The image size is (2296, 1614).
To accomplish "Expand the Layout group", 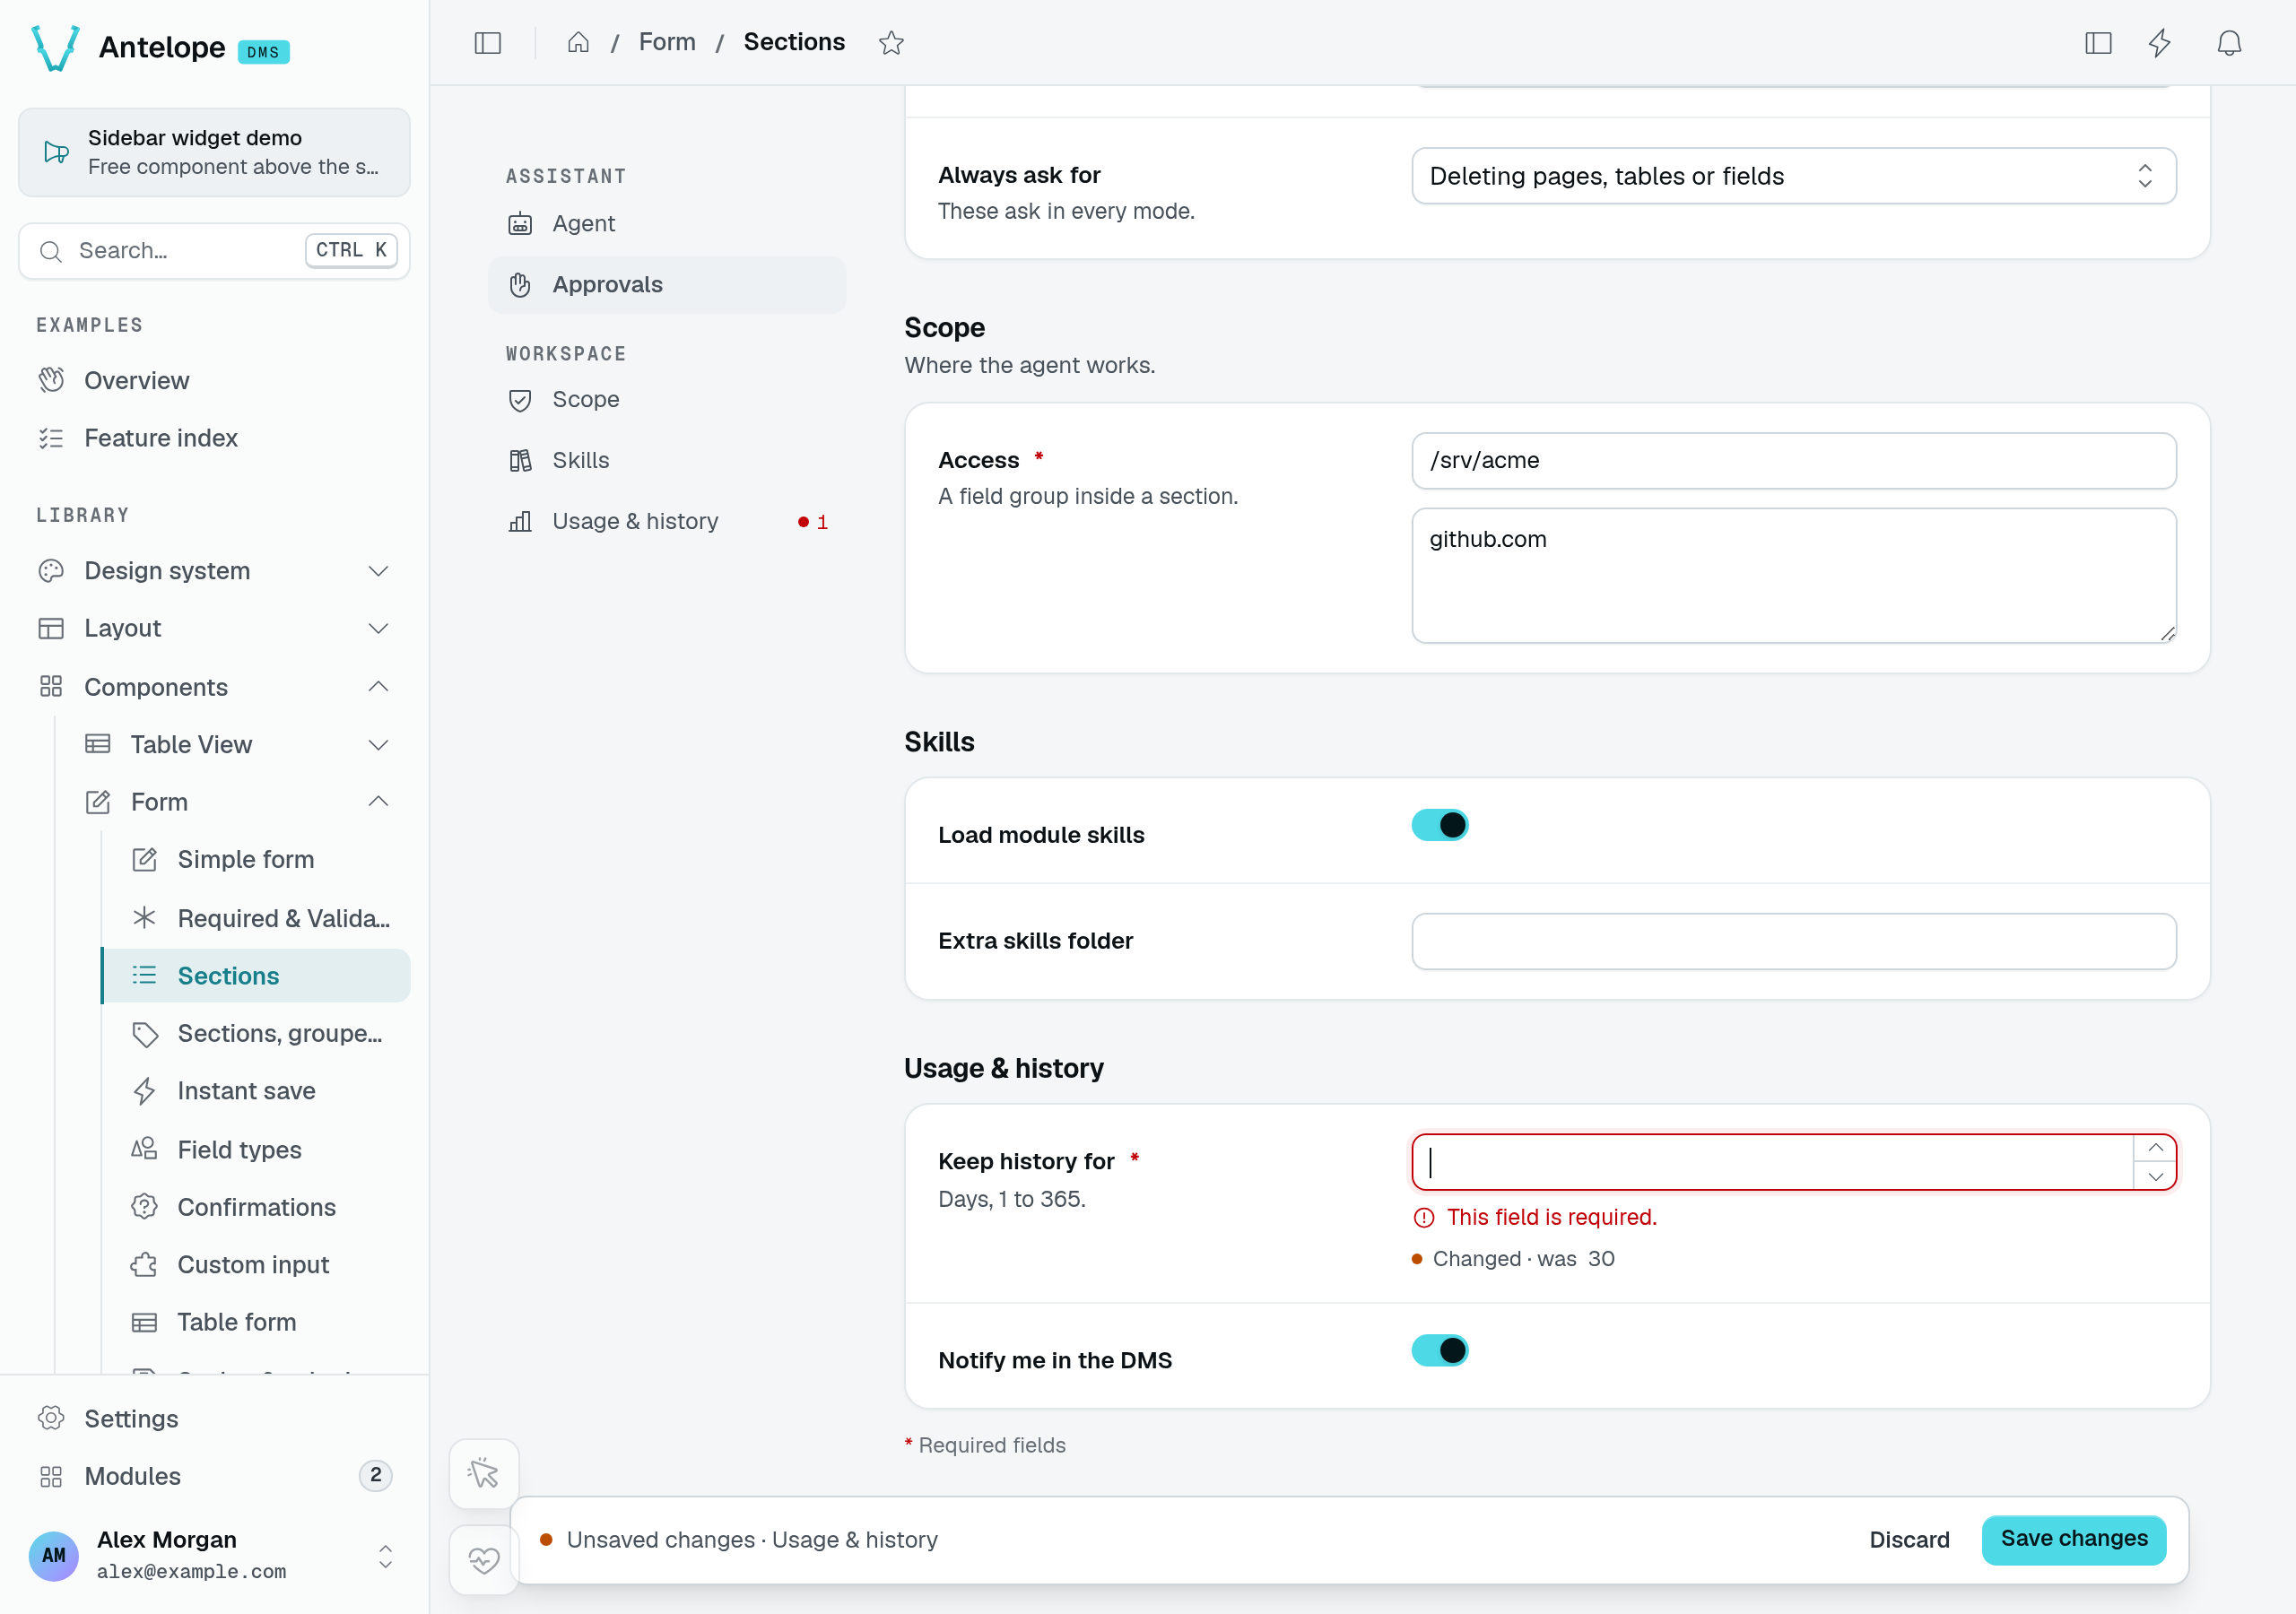I will click(214, 628).
